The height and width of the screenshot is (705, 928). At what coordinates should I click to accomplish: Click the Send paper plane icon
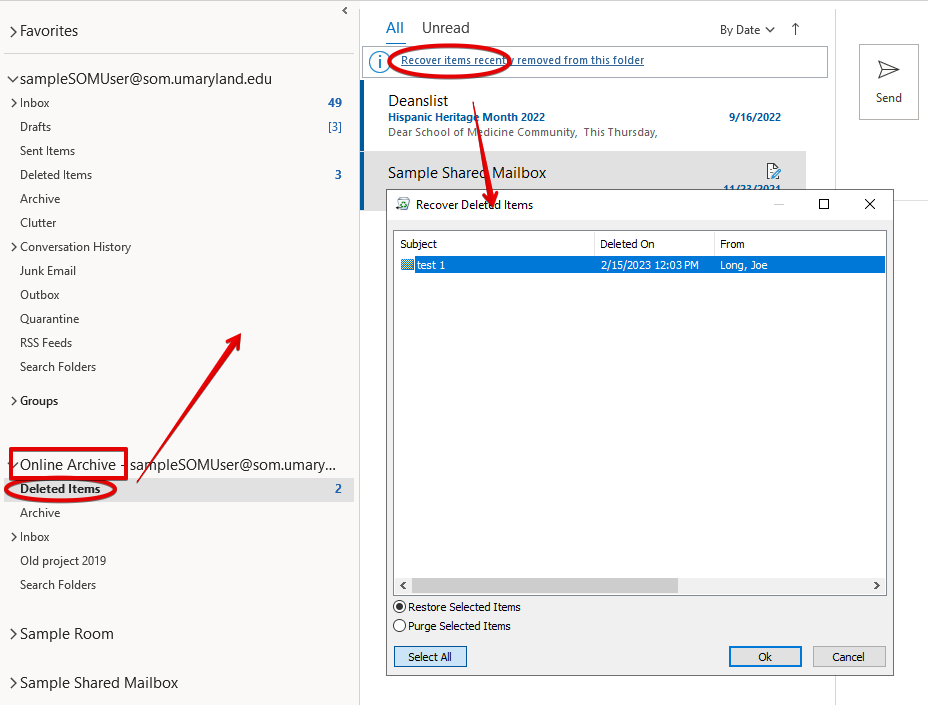[888, 69]
